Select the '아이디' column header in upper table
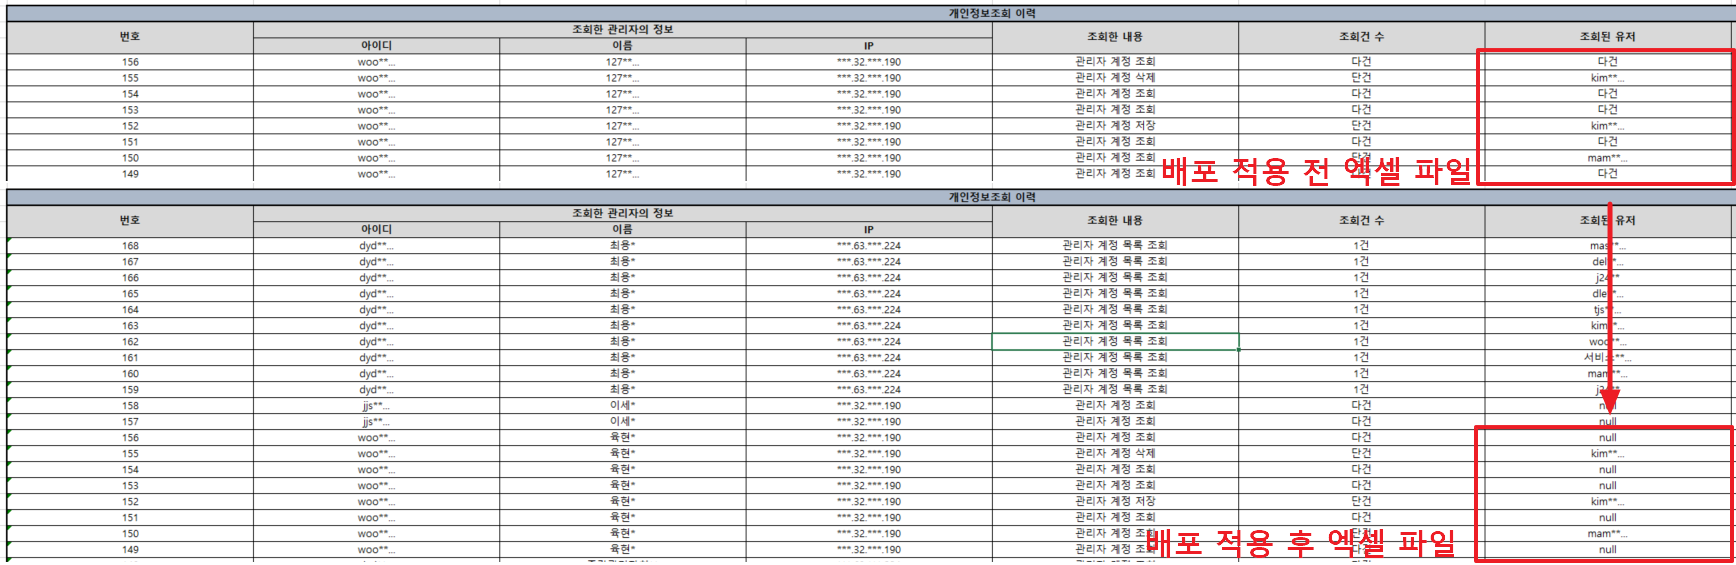The image size is (1736, 565). point(376,46)
